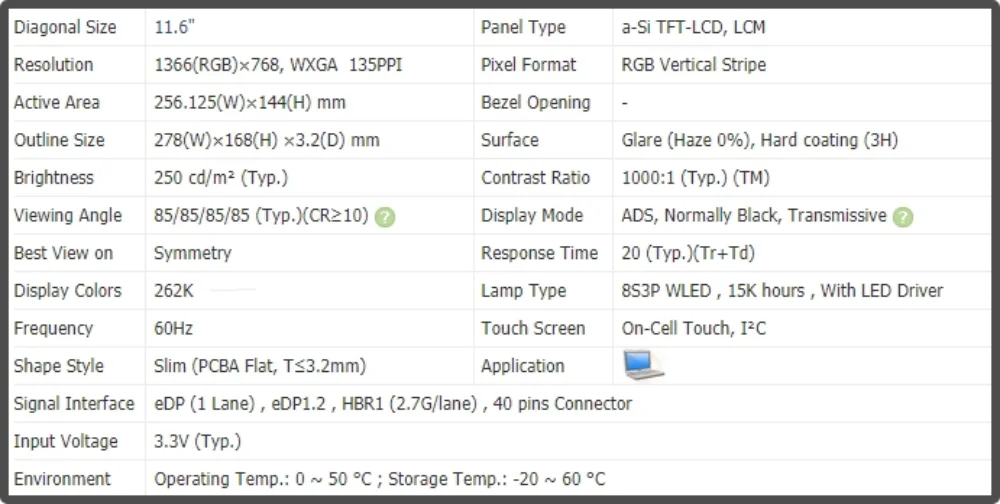Click the Display Mode help question icon
This screenshot has height=504, width=1000.
903,217
